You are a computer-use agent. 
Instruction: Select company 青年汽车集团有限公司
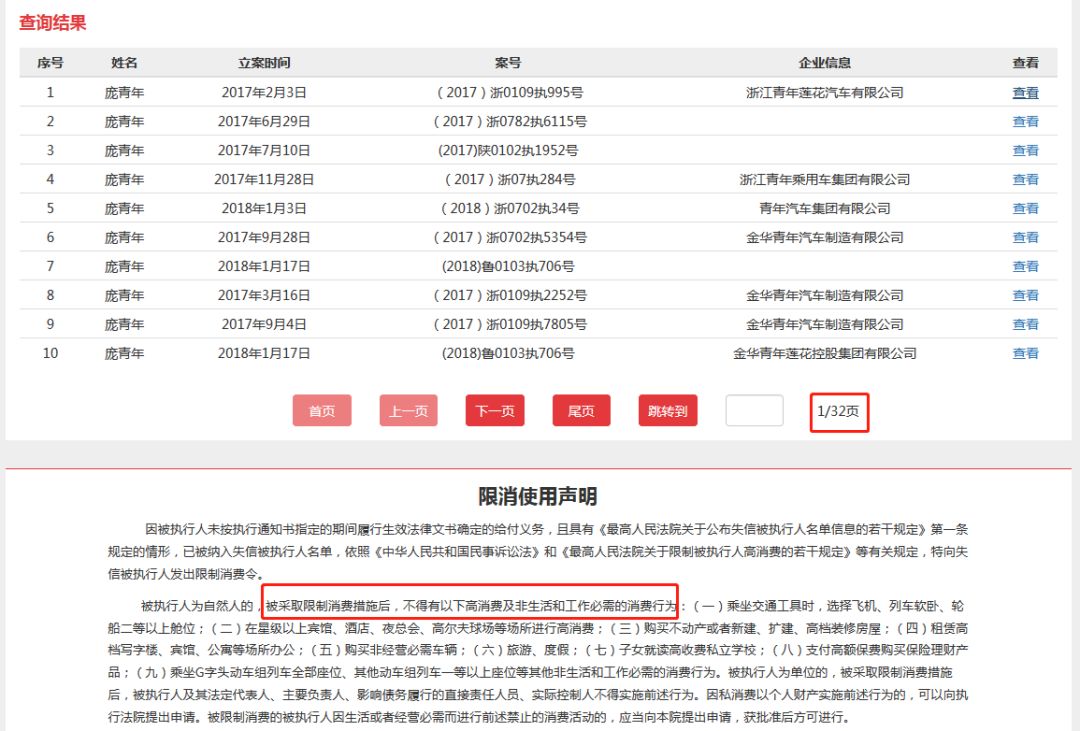pyautogui.click(x=824, y=208)
